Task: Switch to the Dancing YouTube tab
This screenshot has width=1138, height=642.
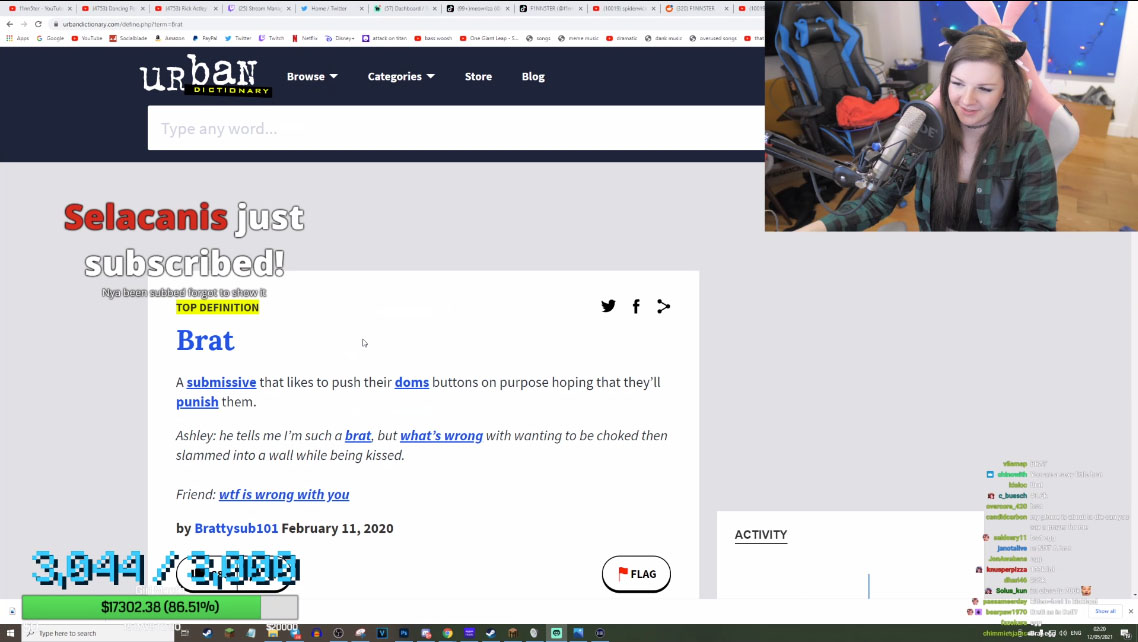Action: pos(113,9)
